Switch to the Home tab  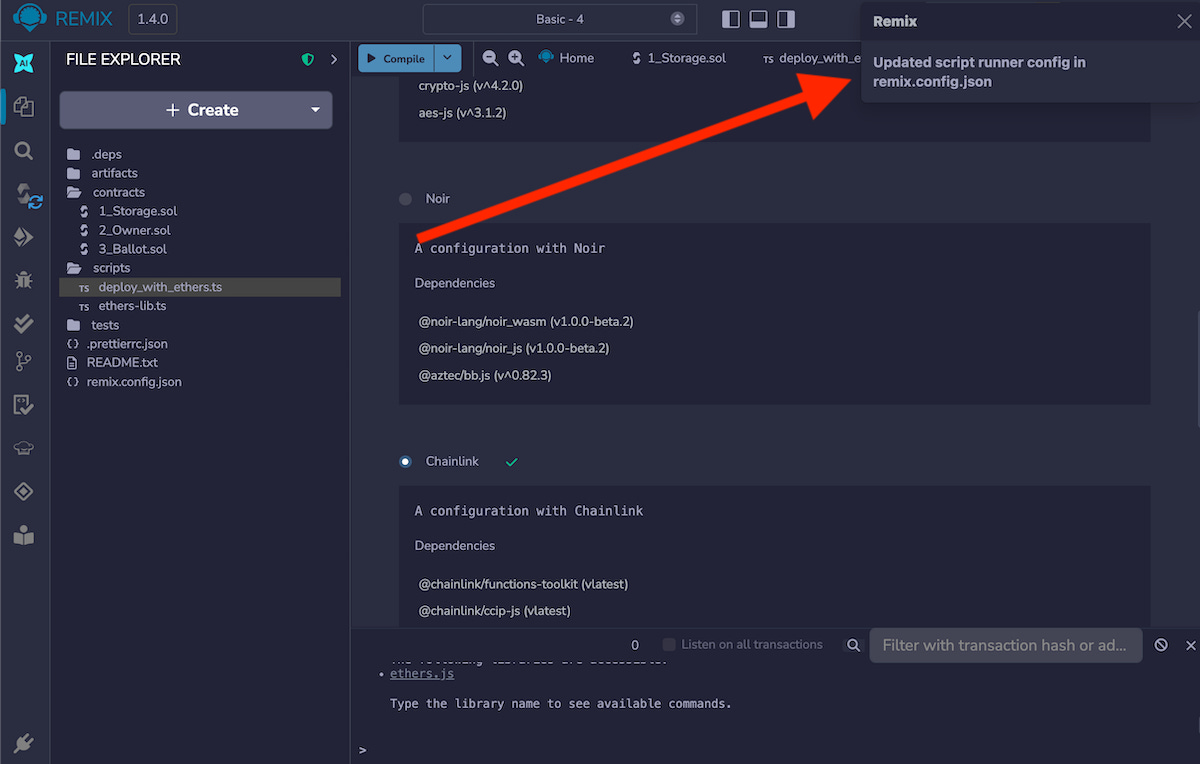[566, 58]
